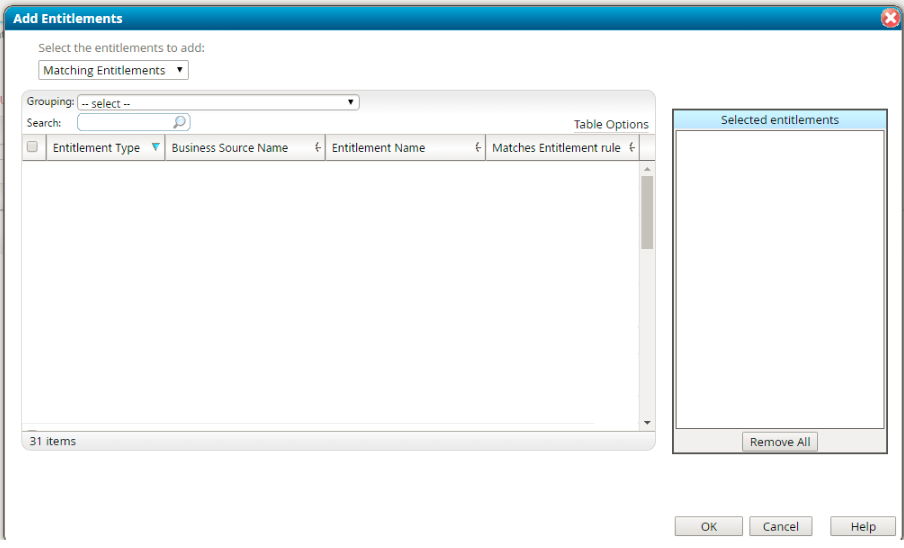The image size is (904, 548).
Task: Toggle the select-all checkbox in the table header
Action: [x=32, y=148]
